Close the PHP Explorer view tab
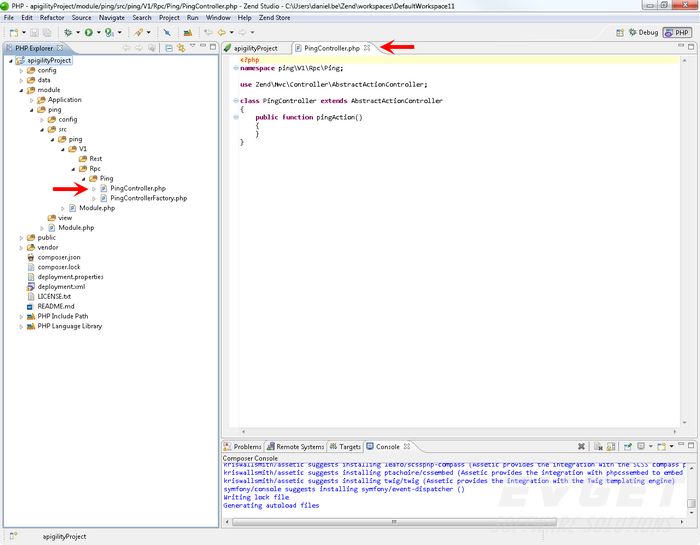 click(x=59, y=48)
